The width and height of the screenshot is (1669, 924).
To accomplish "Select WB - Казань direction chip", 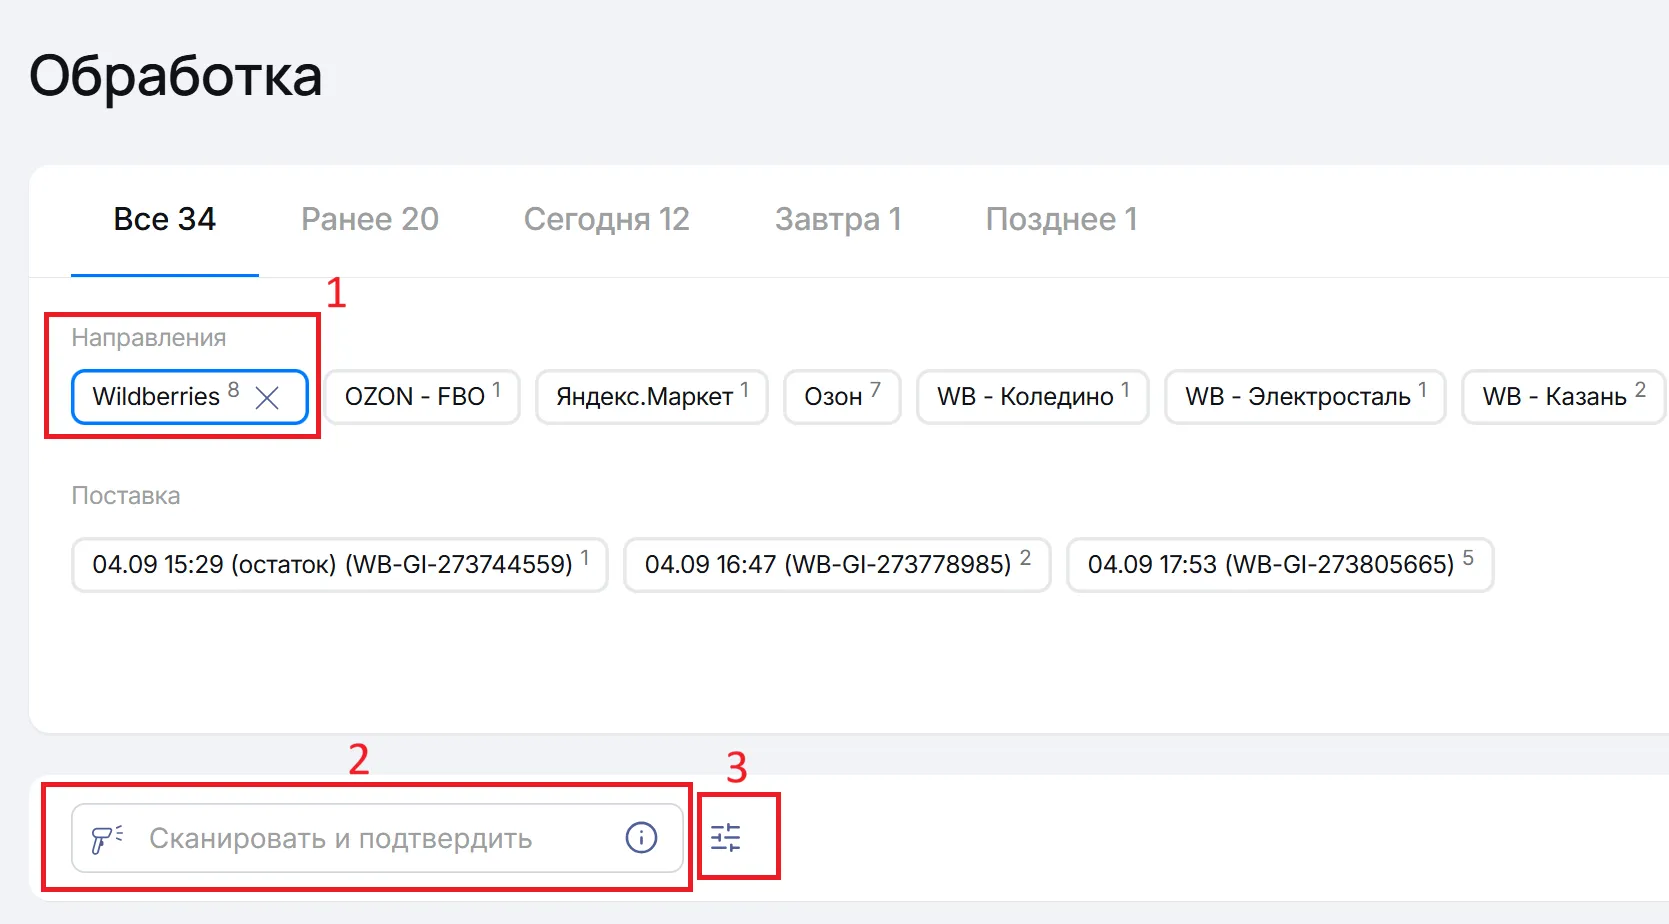I will pos(1563,397).
